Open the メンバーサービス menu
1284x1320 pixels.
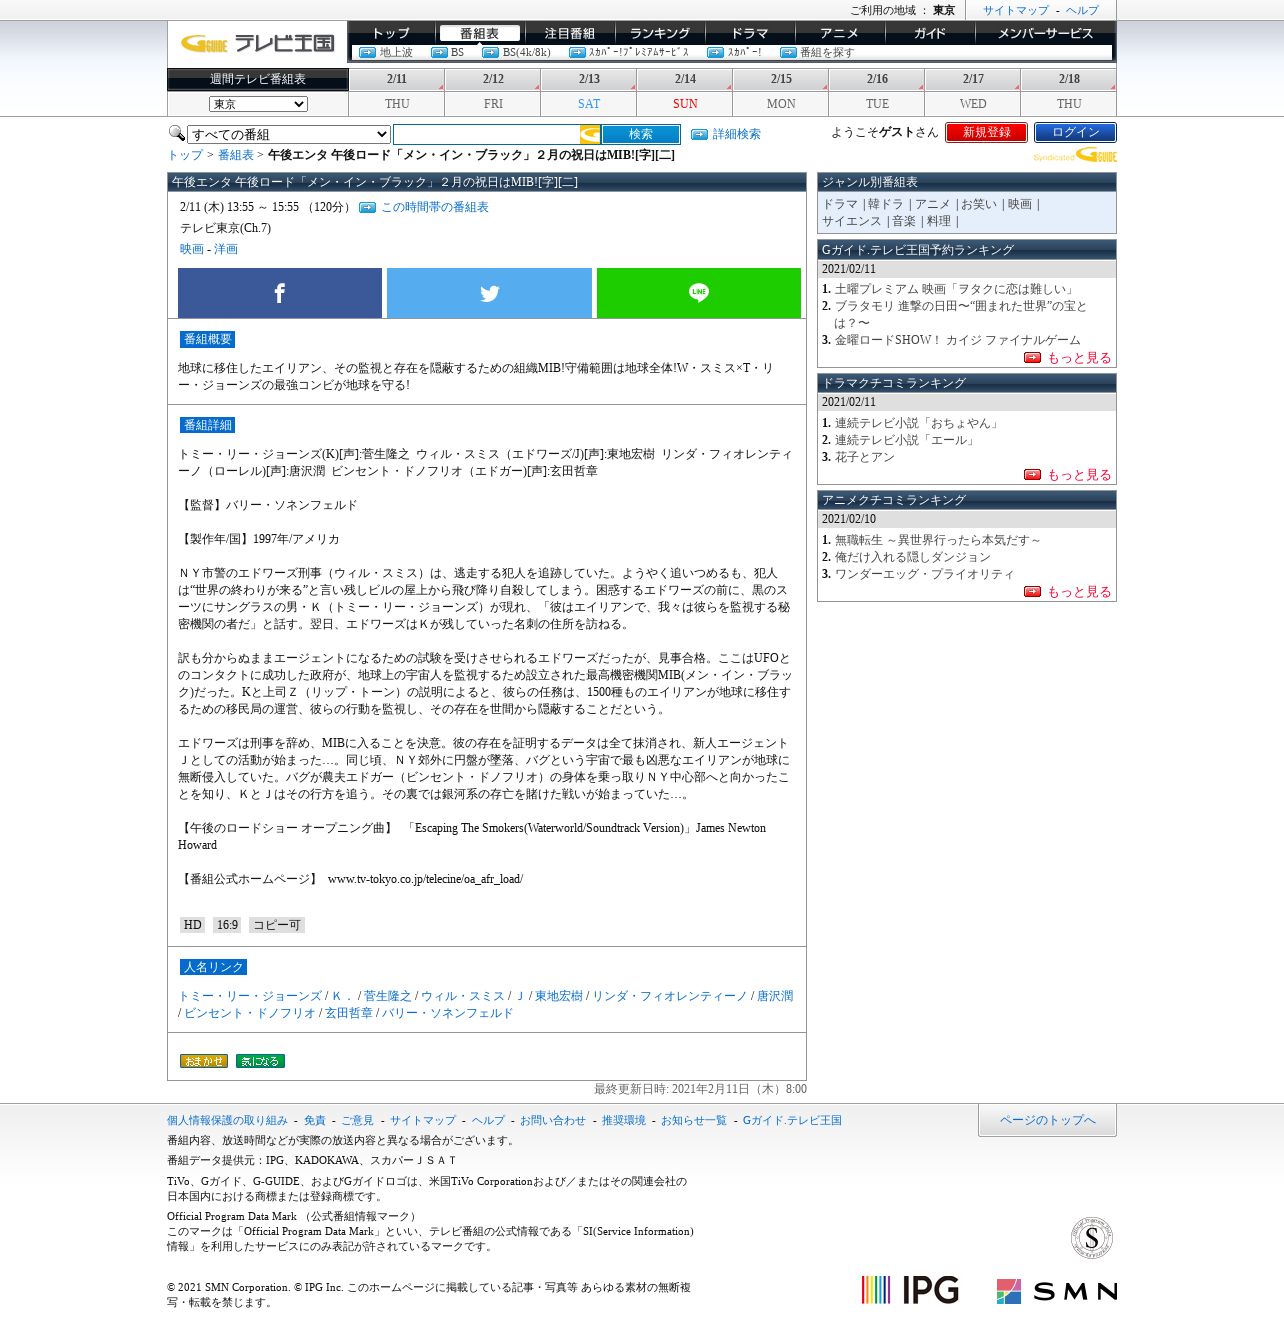tap(1045, 33)
